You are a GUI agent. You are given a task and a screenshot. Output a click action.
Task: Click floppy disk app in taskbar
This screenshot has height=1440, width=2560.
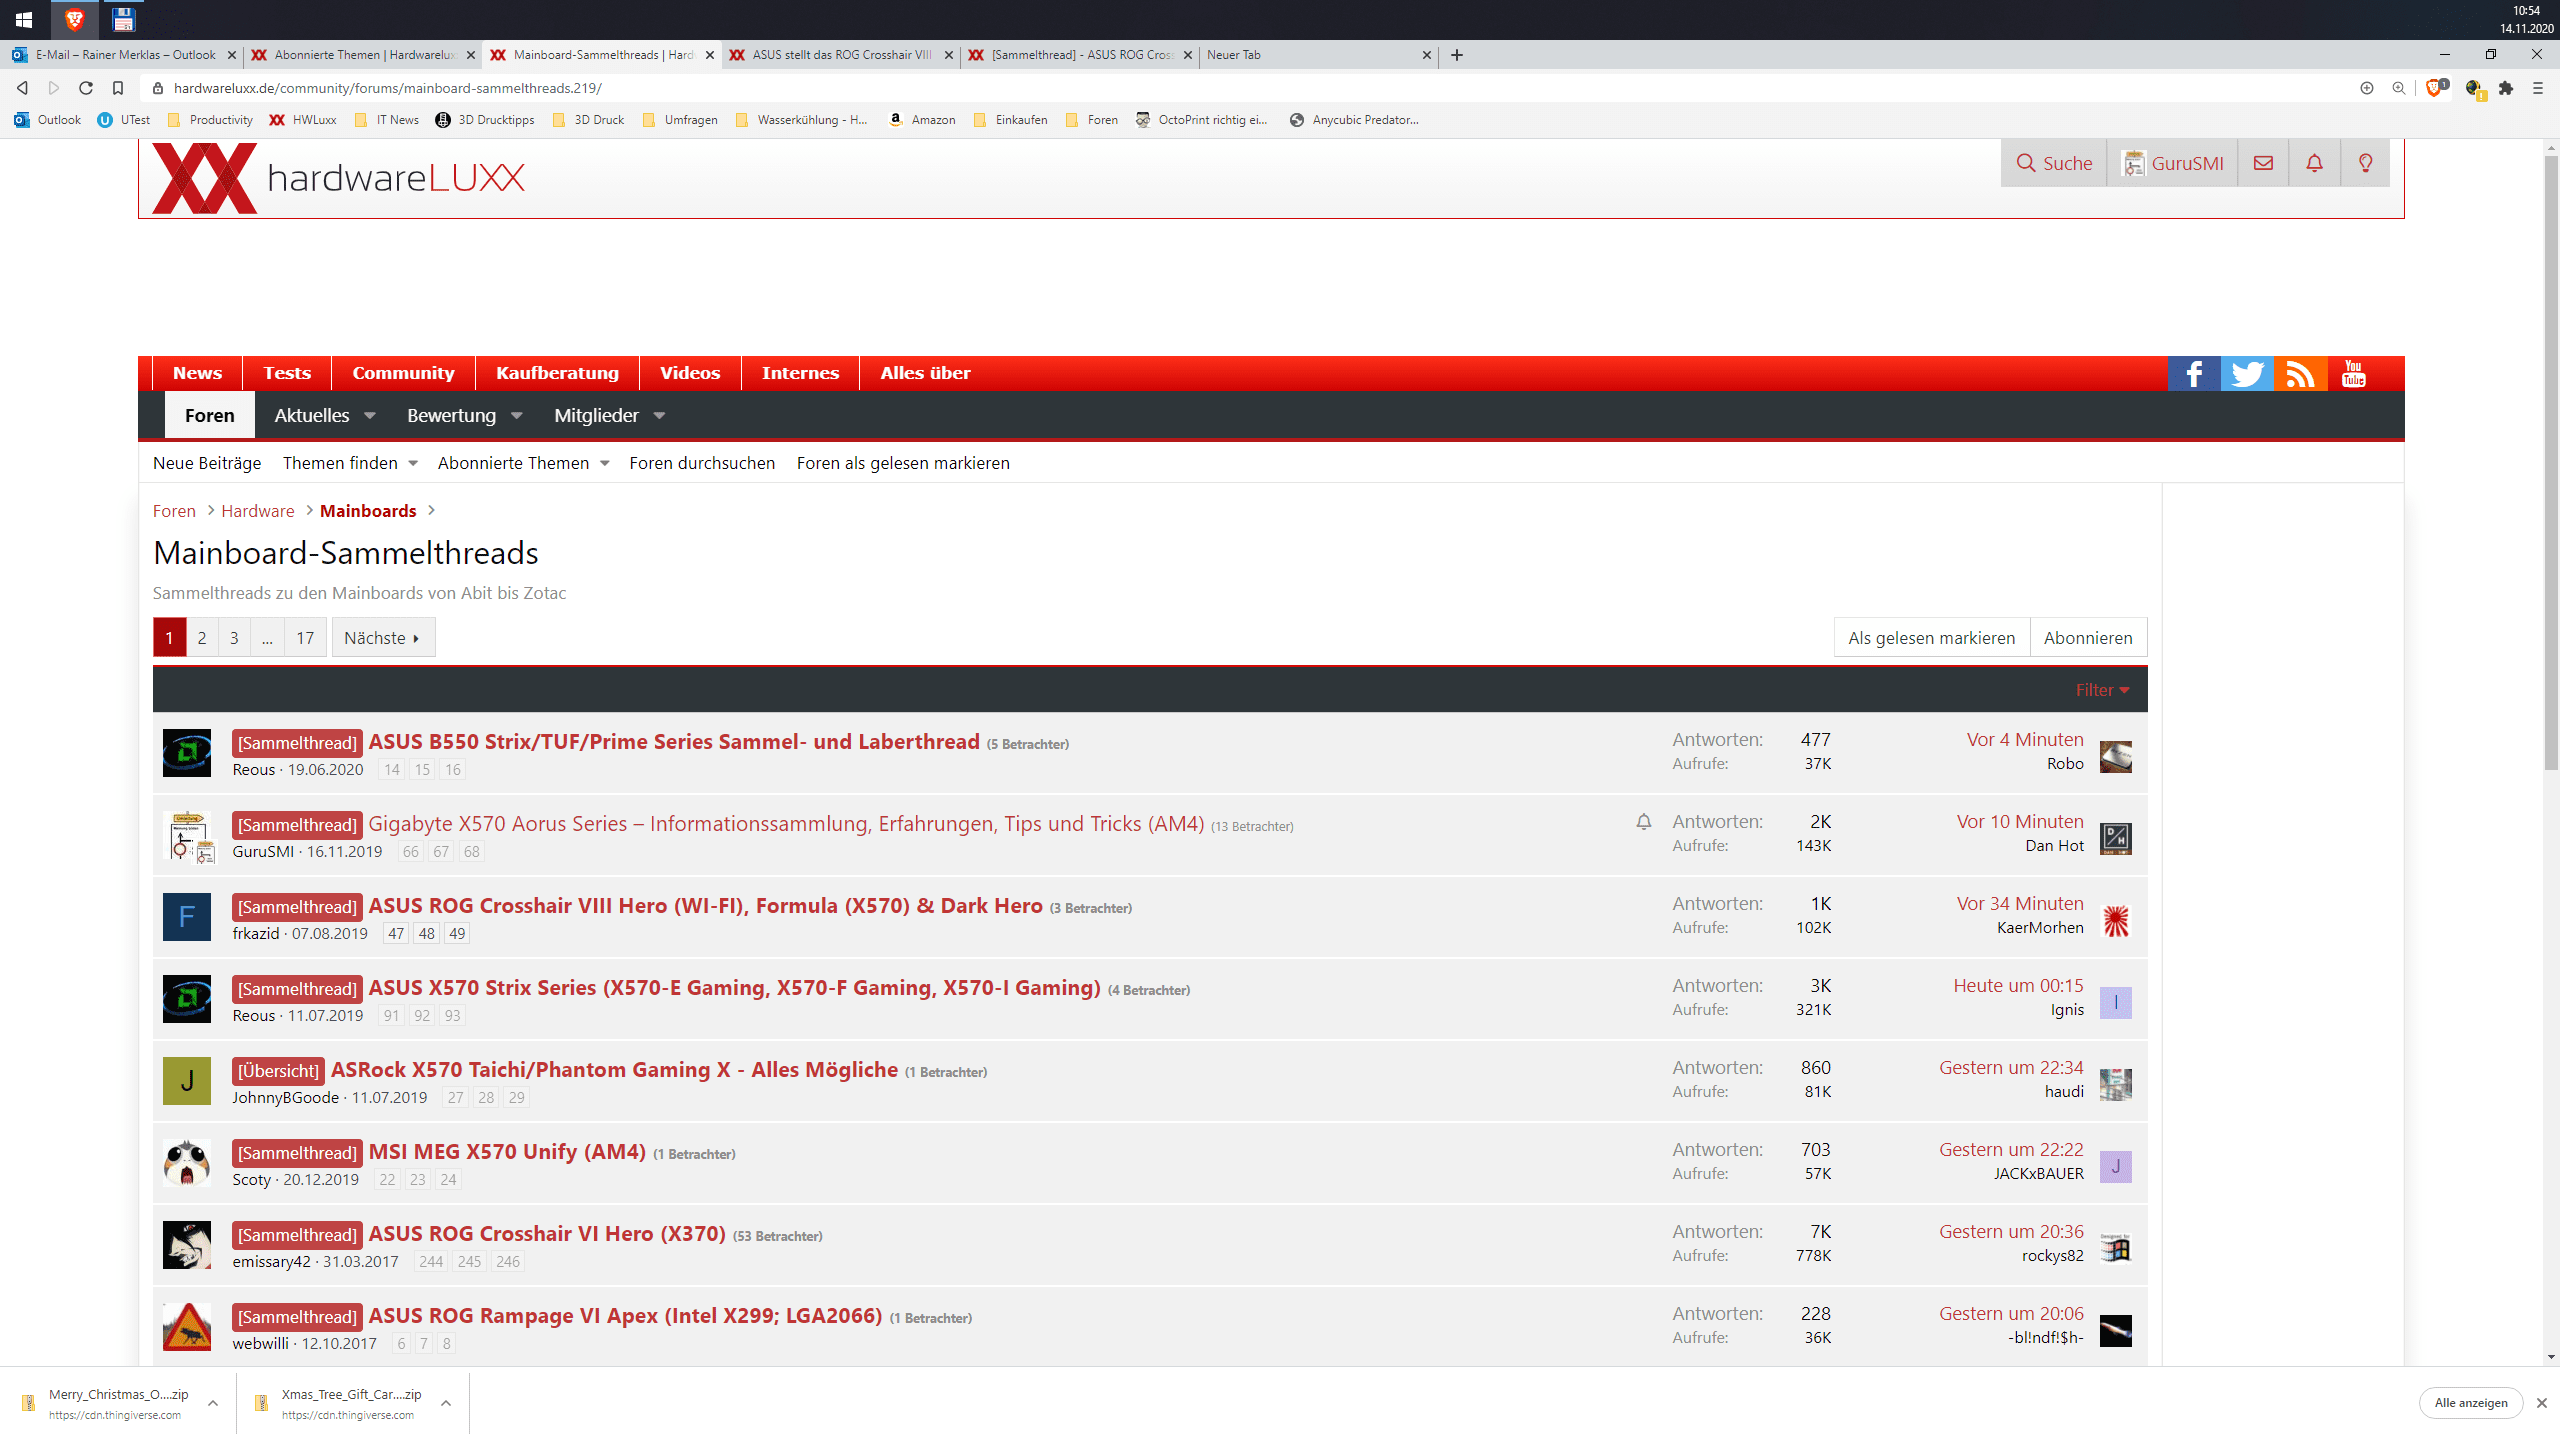[123, 19]
